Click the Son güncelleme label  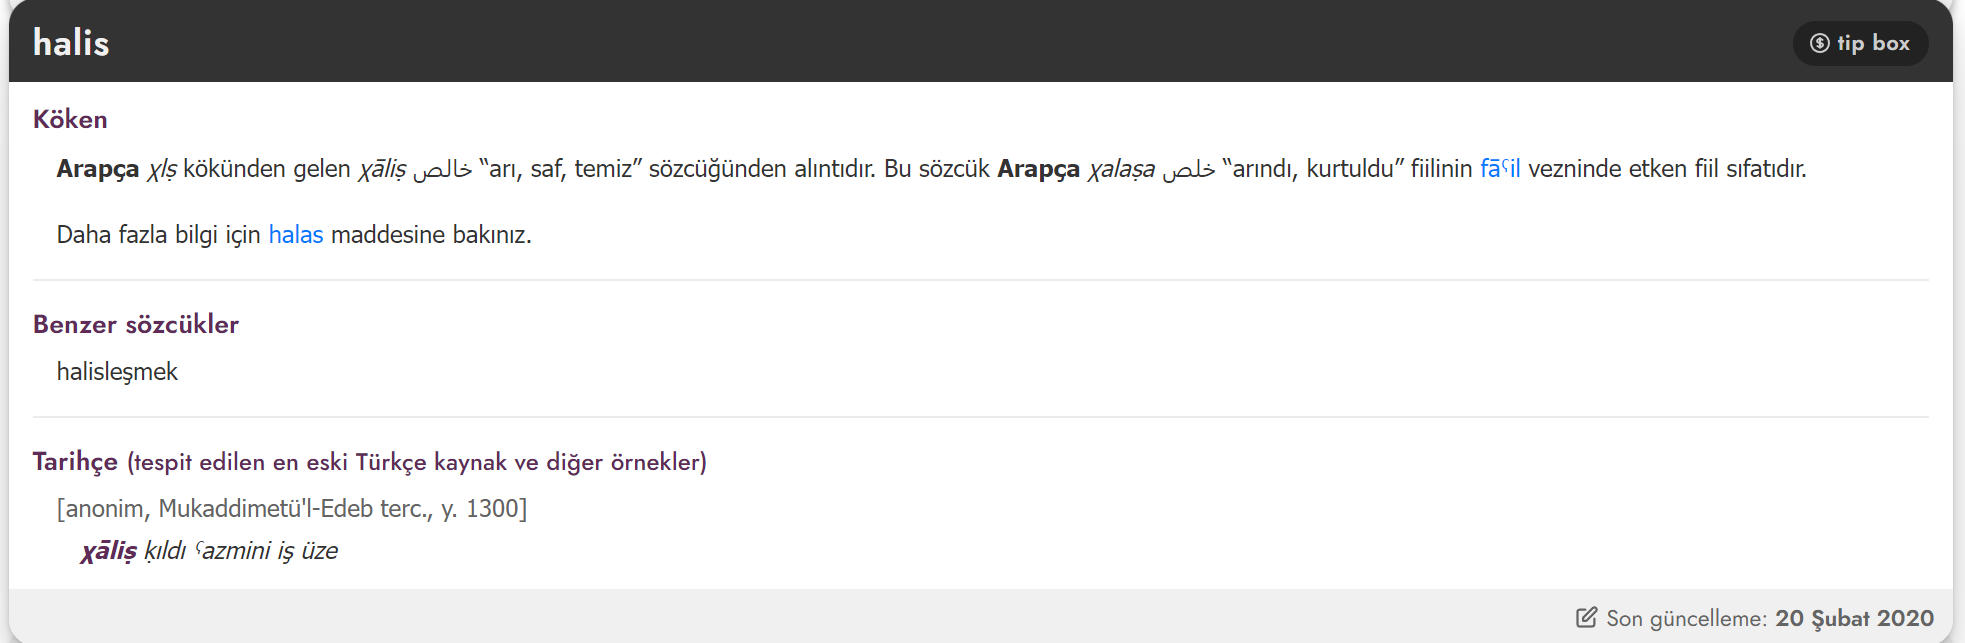(1687, 618)
